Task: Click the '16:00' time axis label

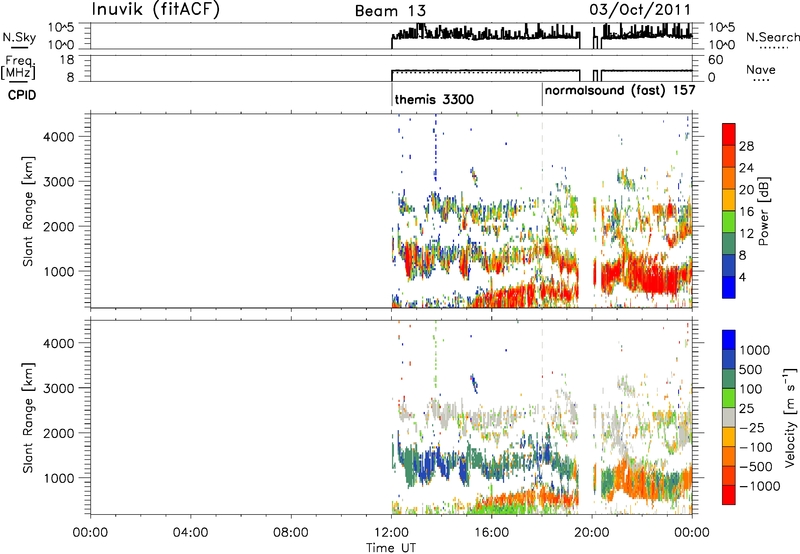Action: [491, 533]
